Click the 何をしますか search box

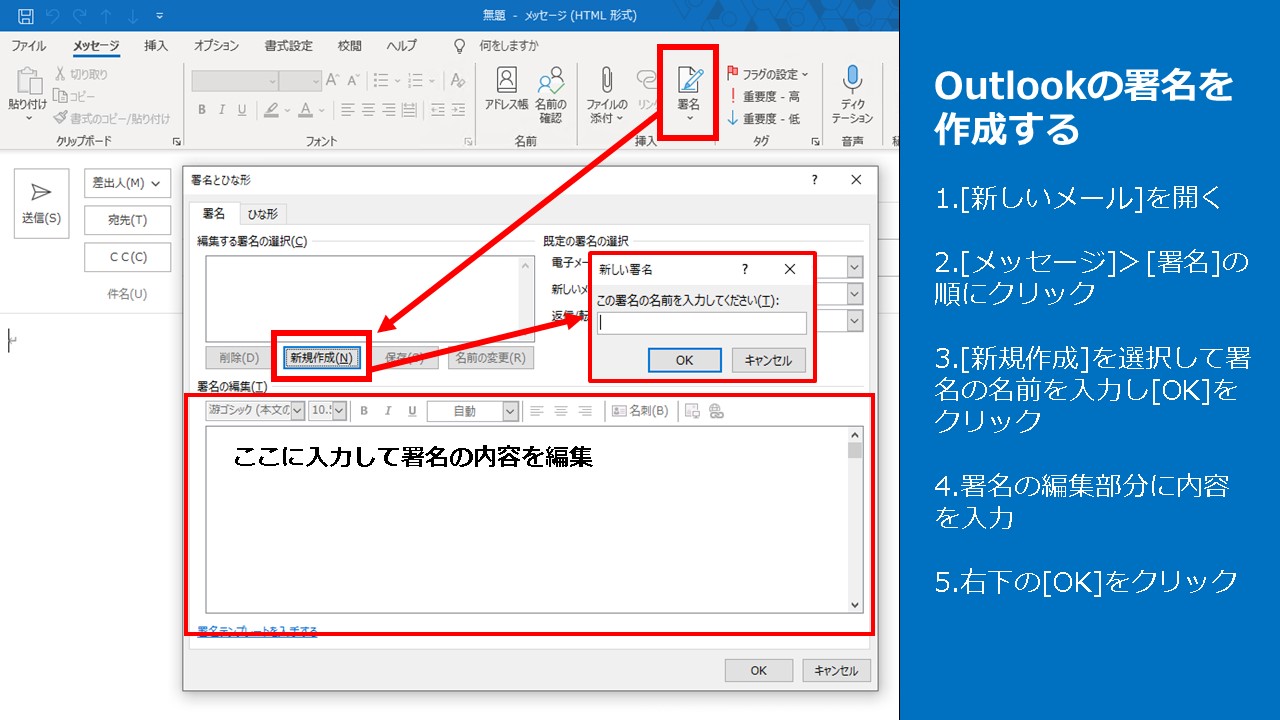509,46
